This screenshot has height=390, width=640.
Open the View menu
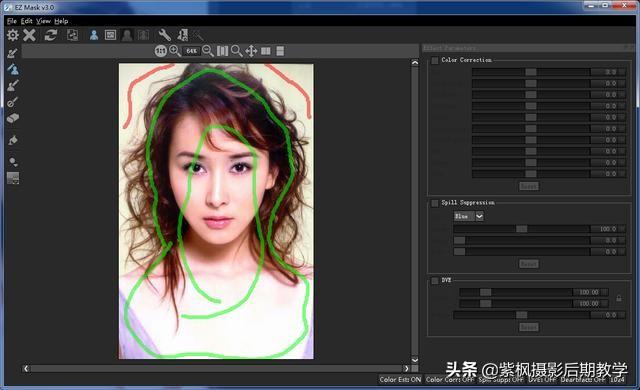[x=43, y=21]
